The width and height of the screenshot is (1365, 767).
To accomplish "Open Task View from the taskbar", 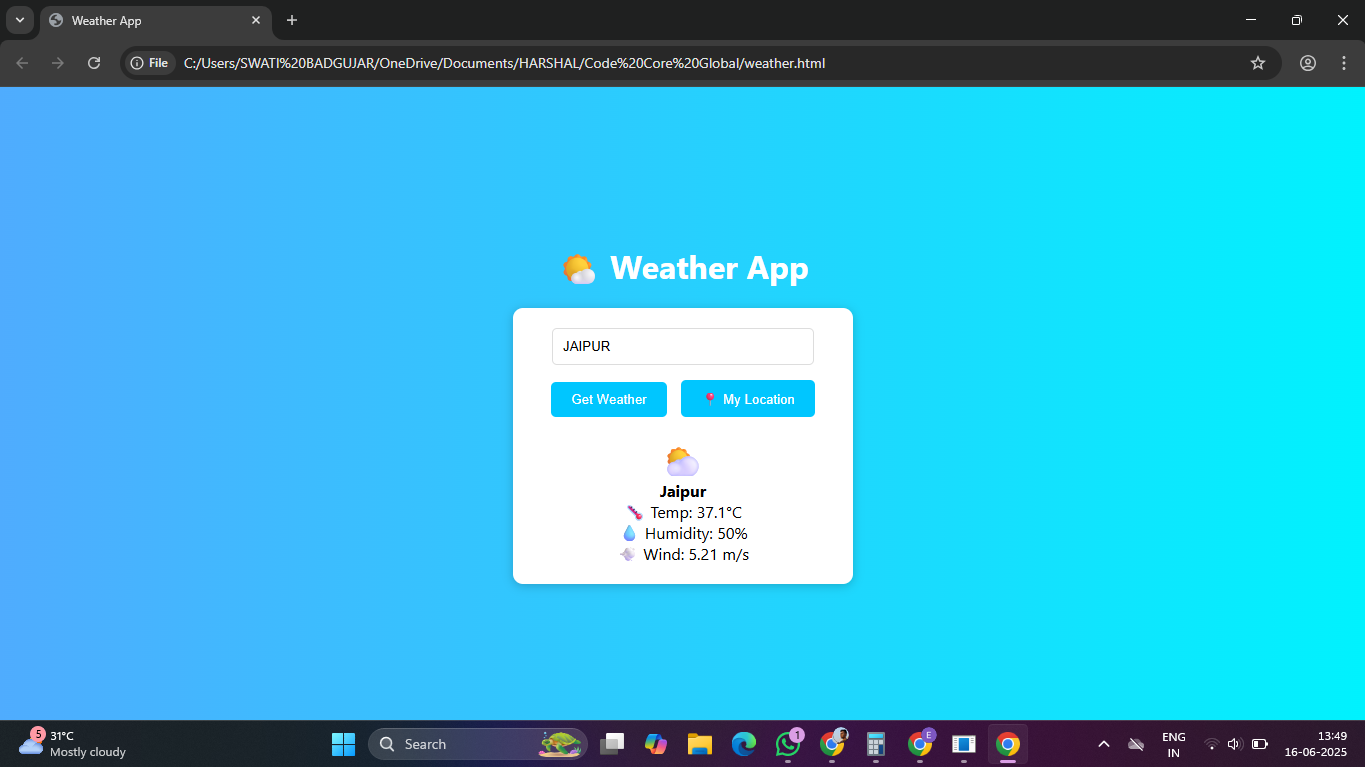I will 612,744.
